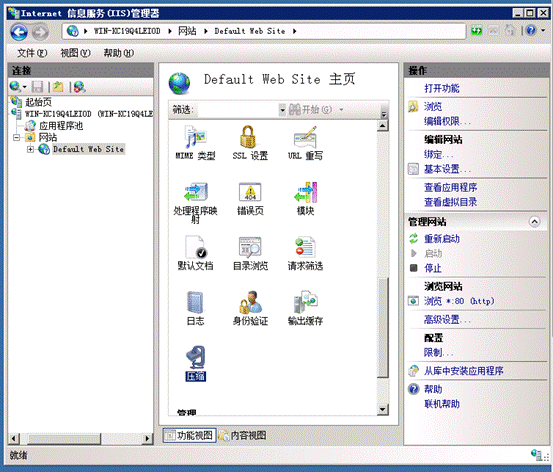This screenshot has height=472, width=553.
Task: Open the 筛选 filter dropdown arrow
Action: coord(282,110)
